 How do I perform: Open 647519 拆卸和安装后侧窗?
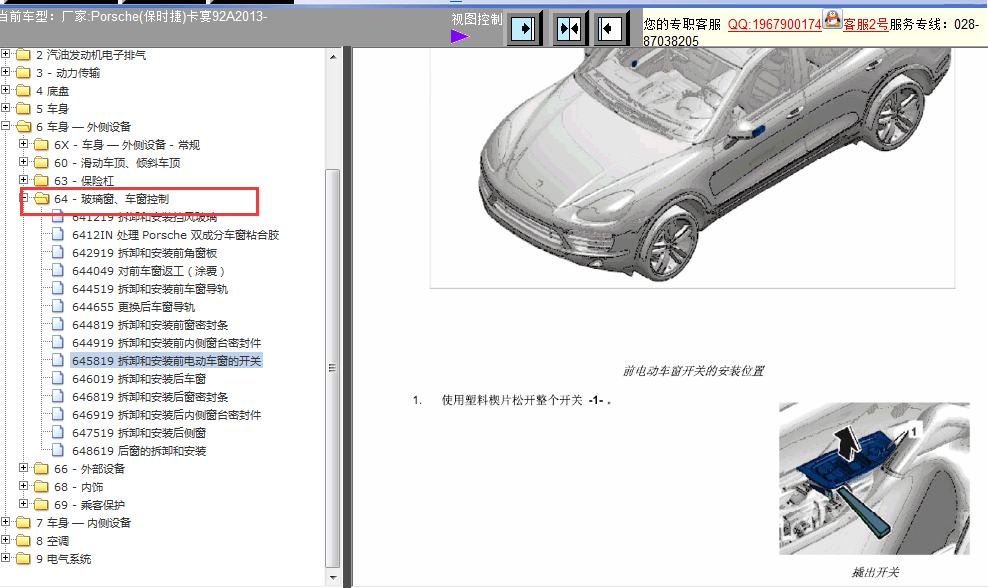(x=139, y=433)
